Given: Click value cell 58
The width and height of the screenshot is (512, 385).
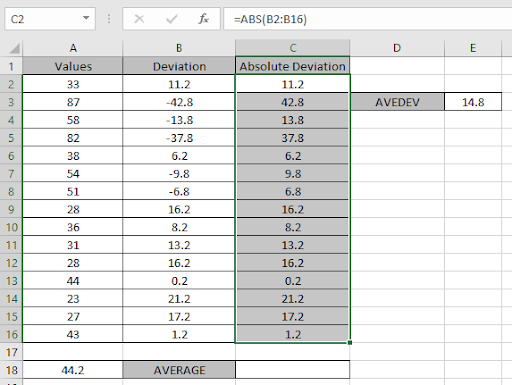Looking at the screenshot, I should pos(73,120).
